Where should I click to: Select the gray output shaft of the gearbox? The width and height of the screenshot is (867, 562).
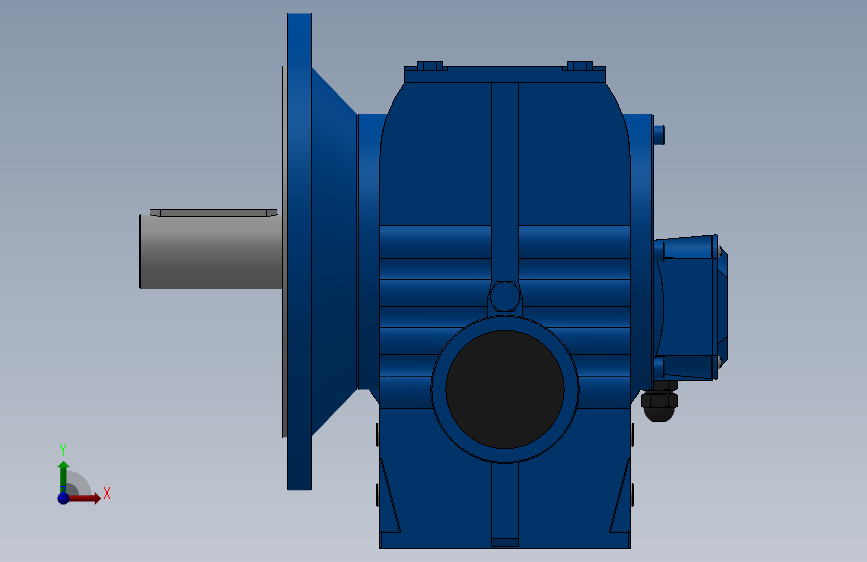[x=211, y=252]
